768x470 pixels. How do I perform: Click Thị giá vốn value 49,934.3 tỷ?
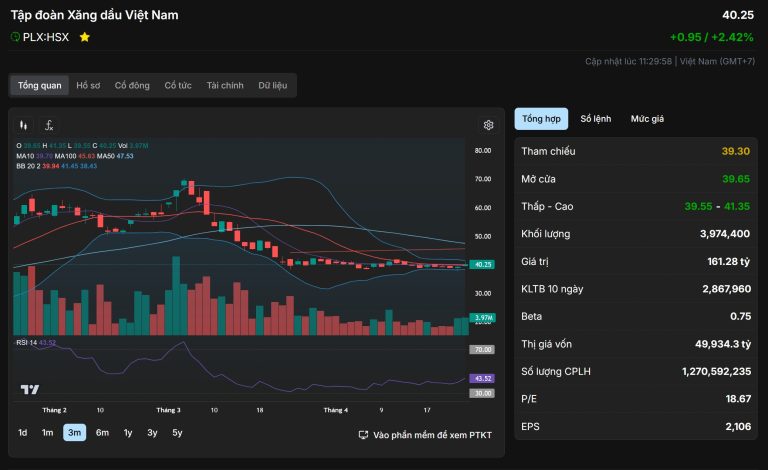point(723,344)
